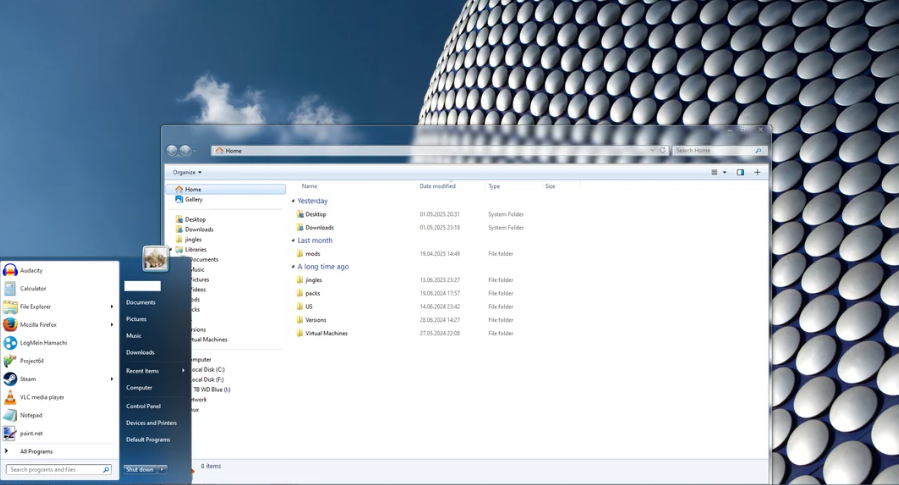
Task: Expand the address bar history dropdown
Action: [x=652, y=150]
